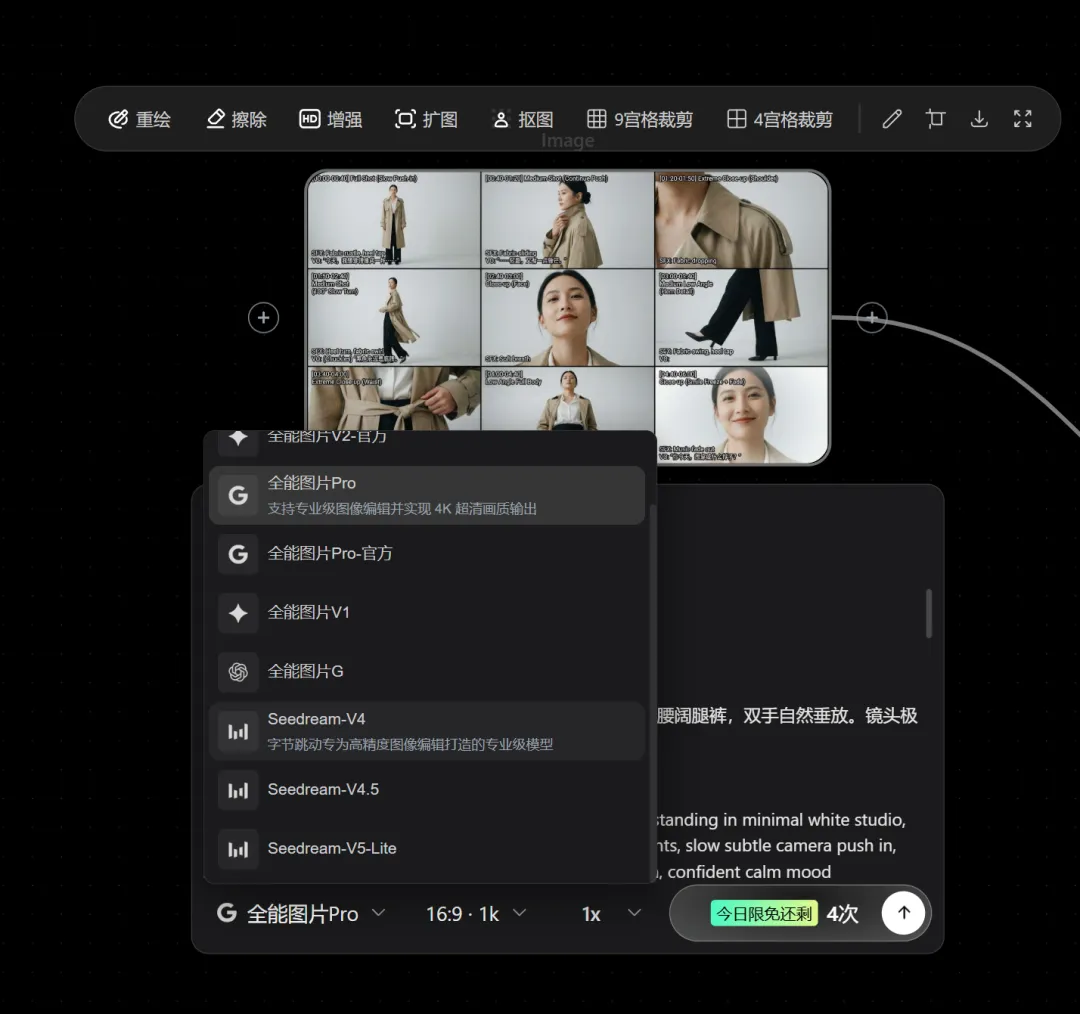Image resolution: width=1080 pixels, height=1014 pixels.
Task: Select the 全能图片V1 model option
Action: coord(427,612)
